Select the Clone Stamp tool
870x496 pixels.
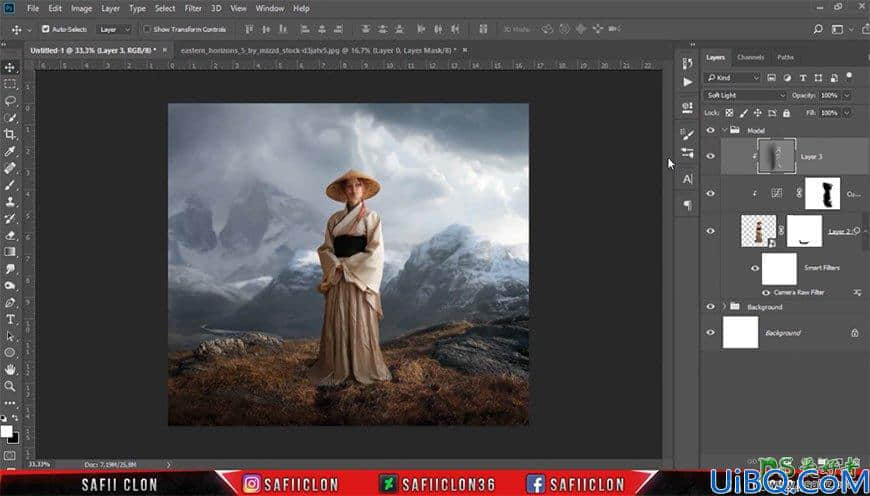point(10,201)
